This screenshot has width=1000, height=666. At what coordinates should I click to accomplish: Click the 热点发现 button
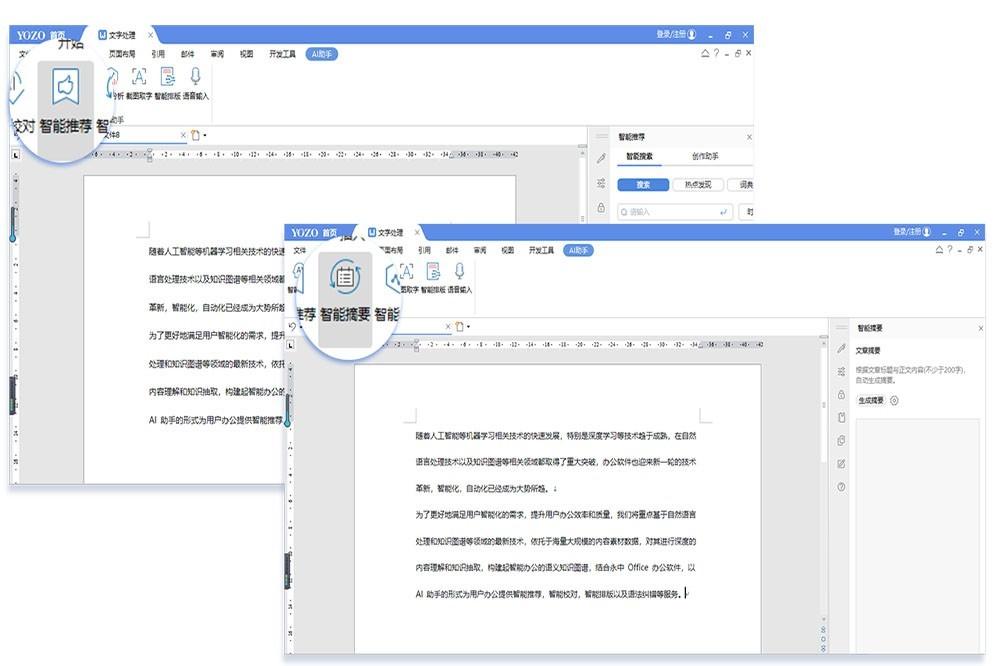click(x=698, y=184)
